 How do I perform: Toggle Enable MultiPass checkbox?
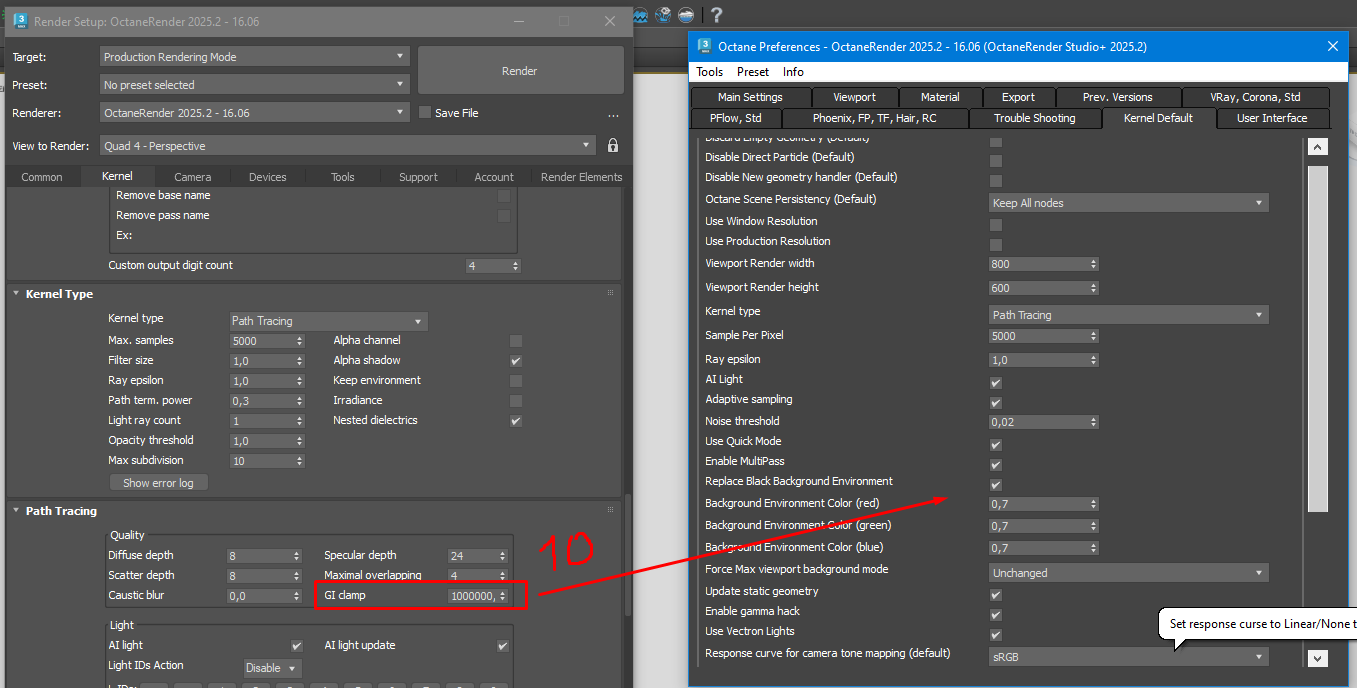coord(996,465)
